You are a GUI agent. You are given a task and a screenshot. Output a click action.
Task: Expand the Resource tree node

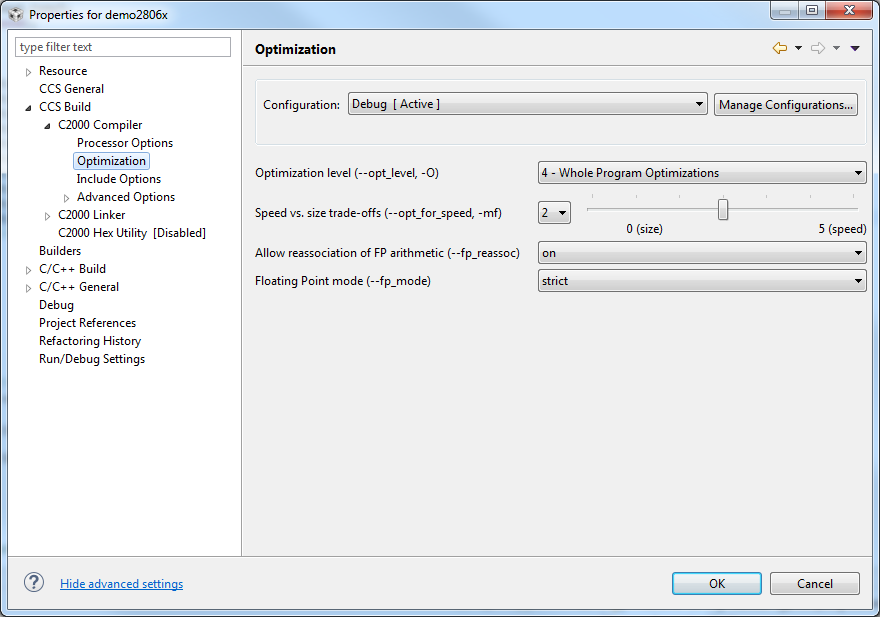pos(28,72)
